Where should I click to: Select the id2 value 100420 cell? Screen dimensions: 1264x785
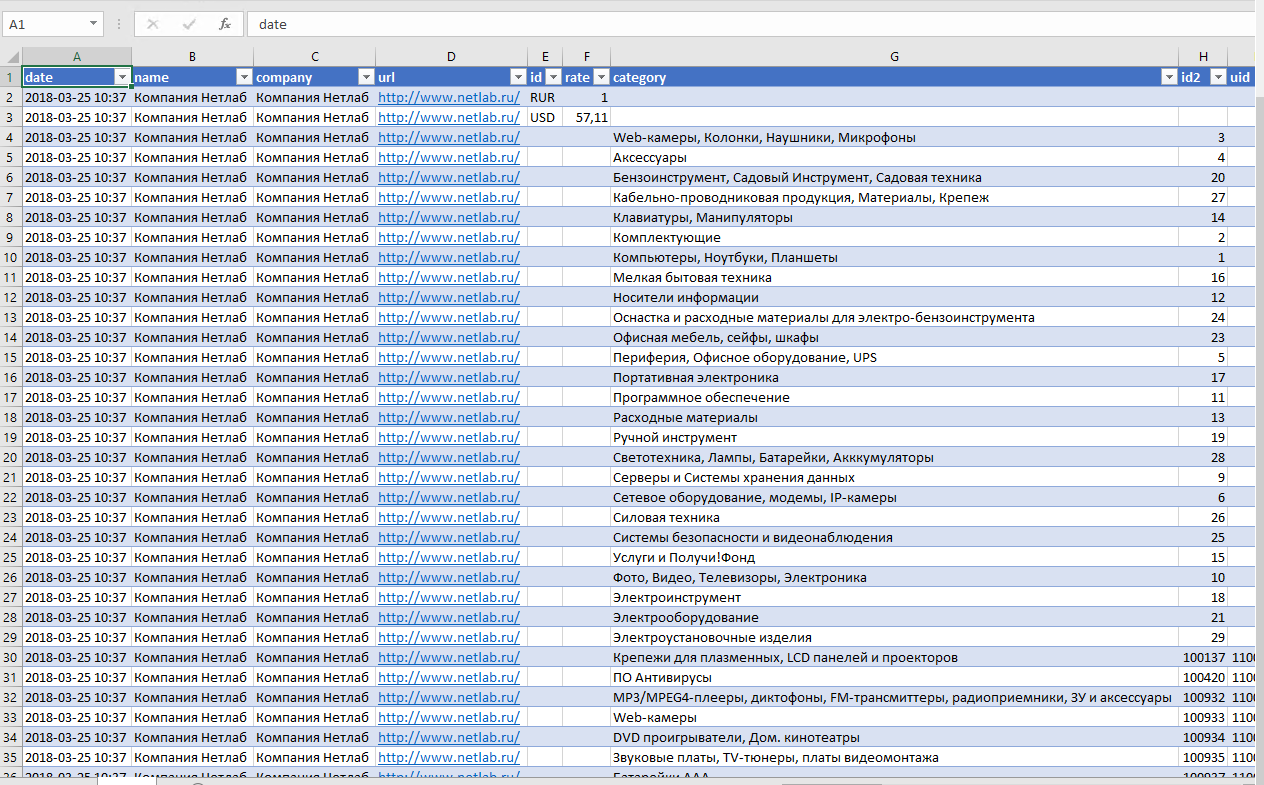click(x=1203, y=677)
